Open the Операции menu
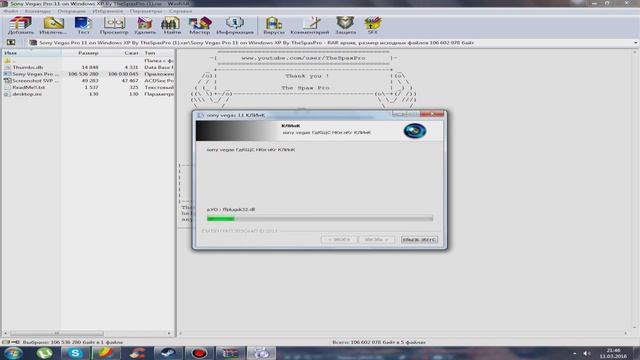Viewport: 640px width, 360px height. point(72,11)
